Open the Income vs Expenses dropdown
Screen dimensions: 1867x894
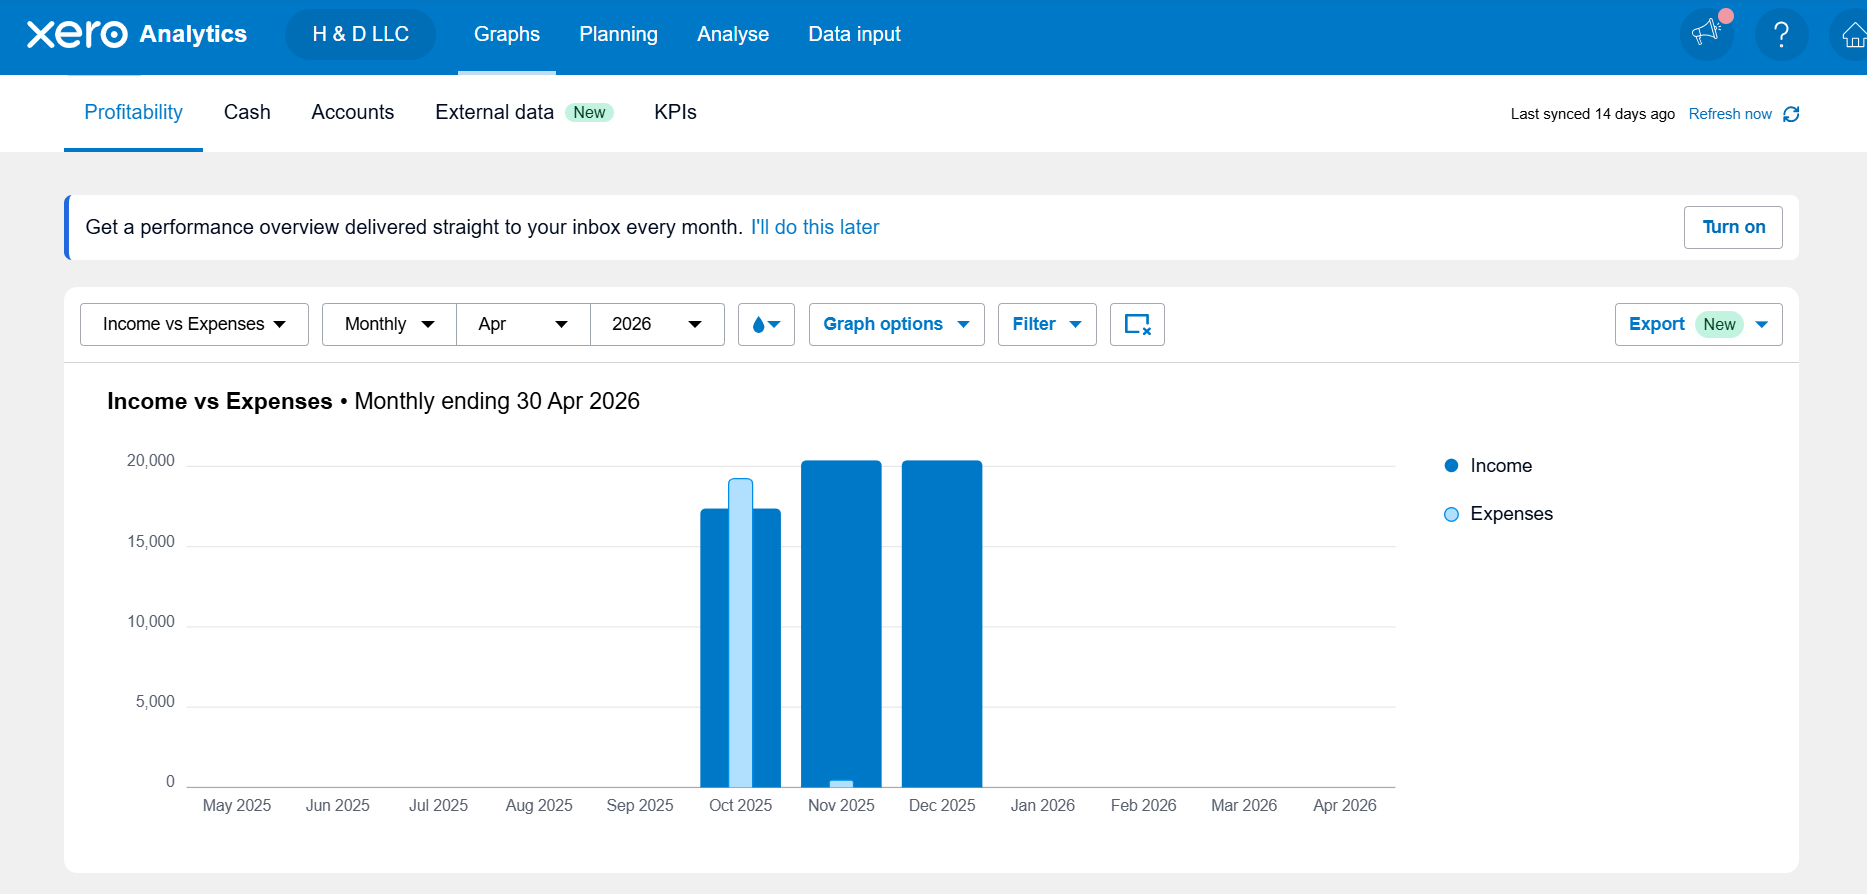(x=194, y=324)
